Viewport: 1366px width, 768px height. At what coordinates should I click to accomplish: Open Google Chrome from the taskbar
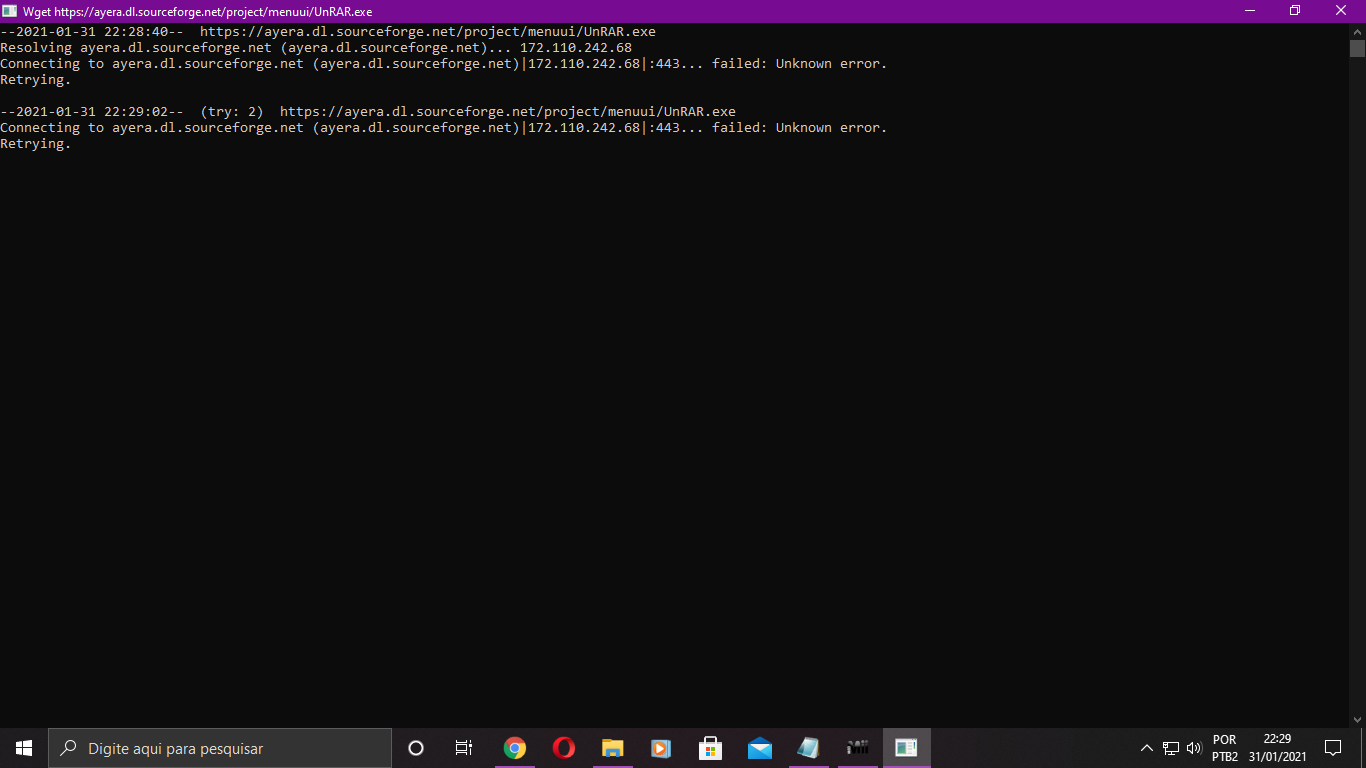[515, 748]
